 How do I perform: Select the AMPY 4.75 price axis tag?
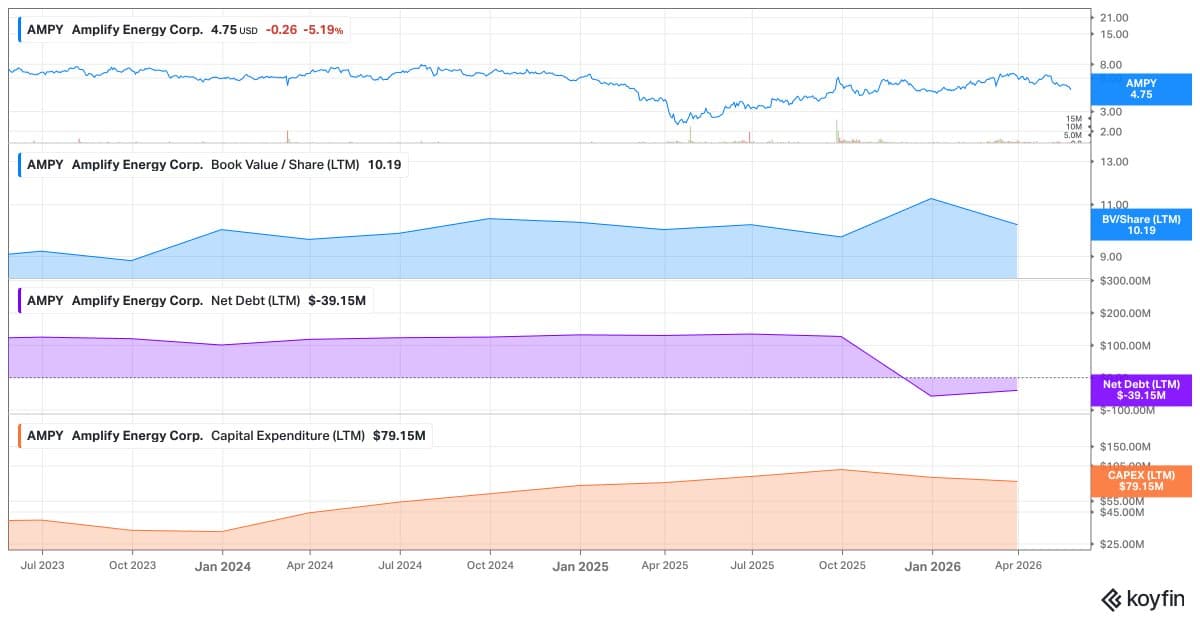tap(1140, 89)
